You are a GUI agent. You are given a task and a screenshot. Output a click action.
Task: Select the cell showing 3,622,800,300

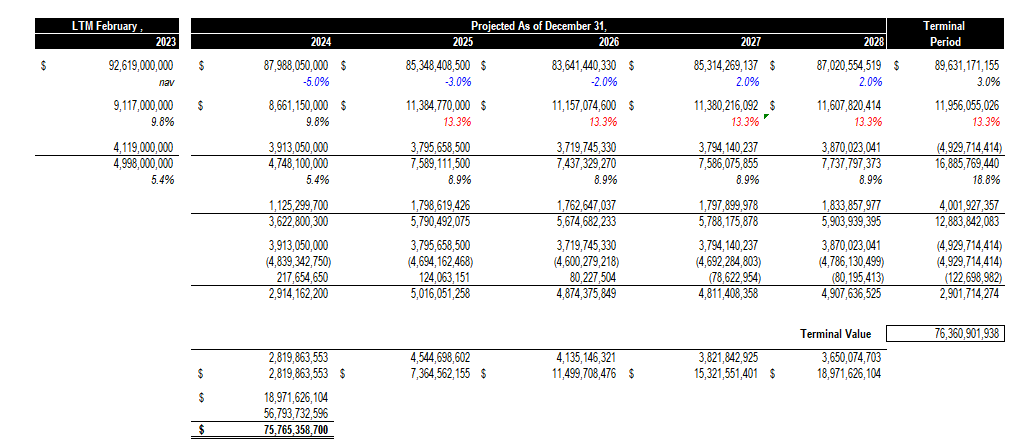coord(298,222)
